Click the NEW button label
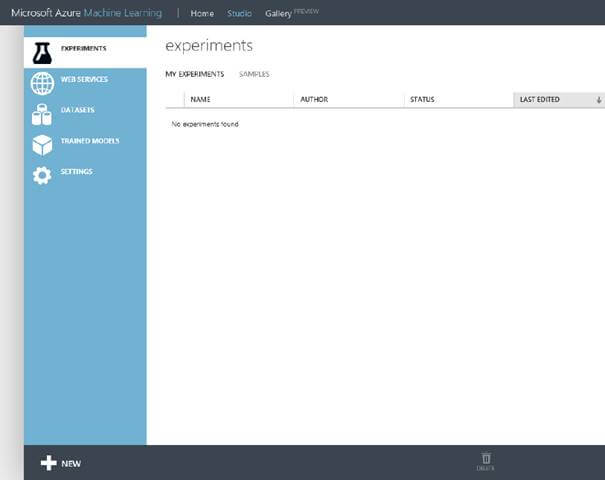 71,463
